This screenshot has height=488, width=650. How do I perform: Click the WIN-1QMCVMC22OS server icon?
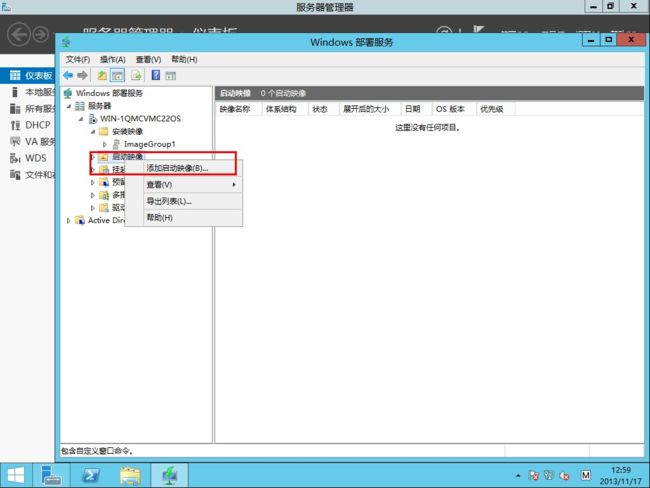[x=93, y=119]
